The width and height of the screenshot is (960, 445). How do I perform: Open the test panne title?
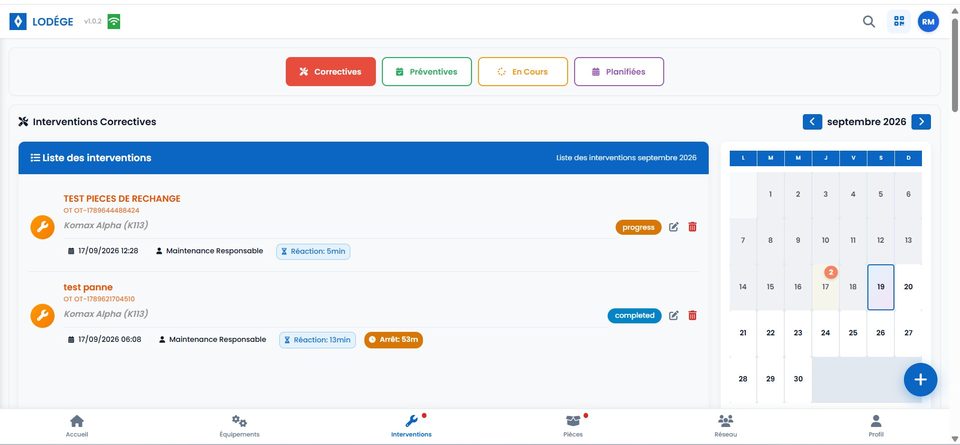[88, 287]
